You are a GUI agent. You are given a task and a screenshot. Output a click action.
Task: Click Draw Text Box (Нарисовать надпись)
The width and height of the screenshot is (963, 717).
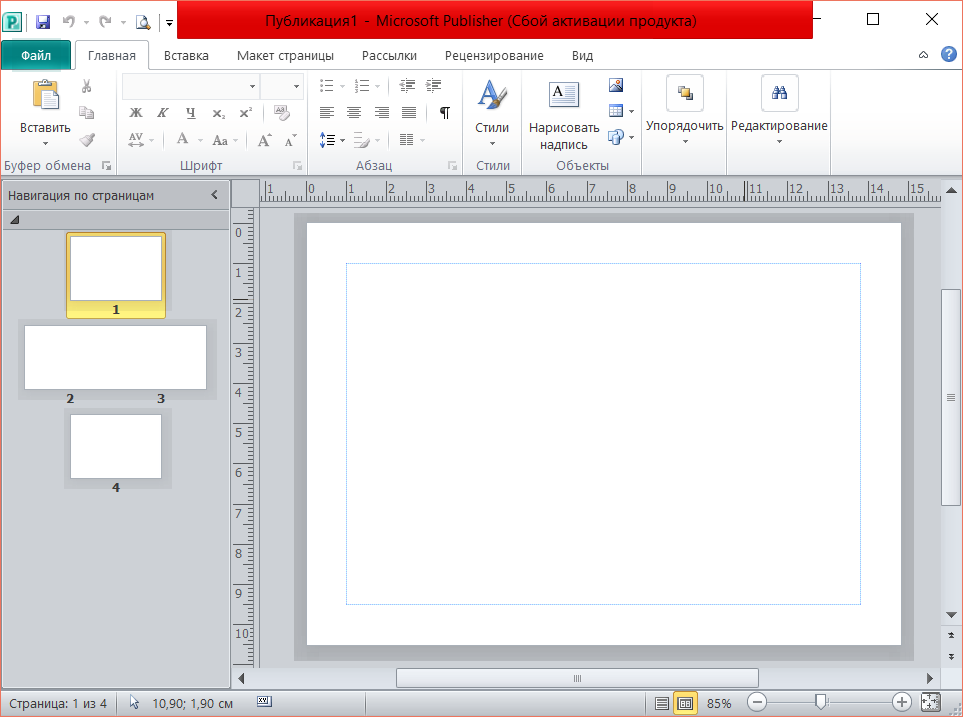pyautogui.click(x=564, y=116)
